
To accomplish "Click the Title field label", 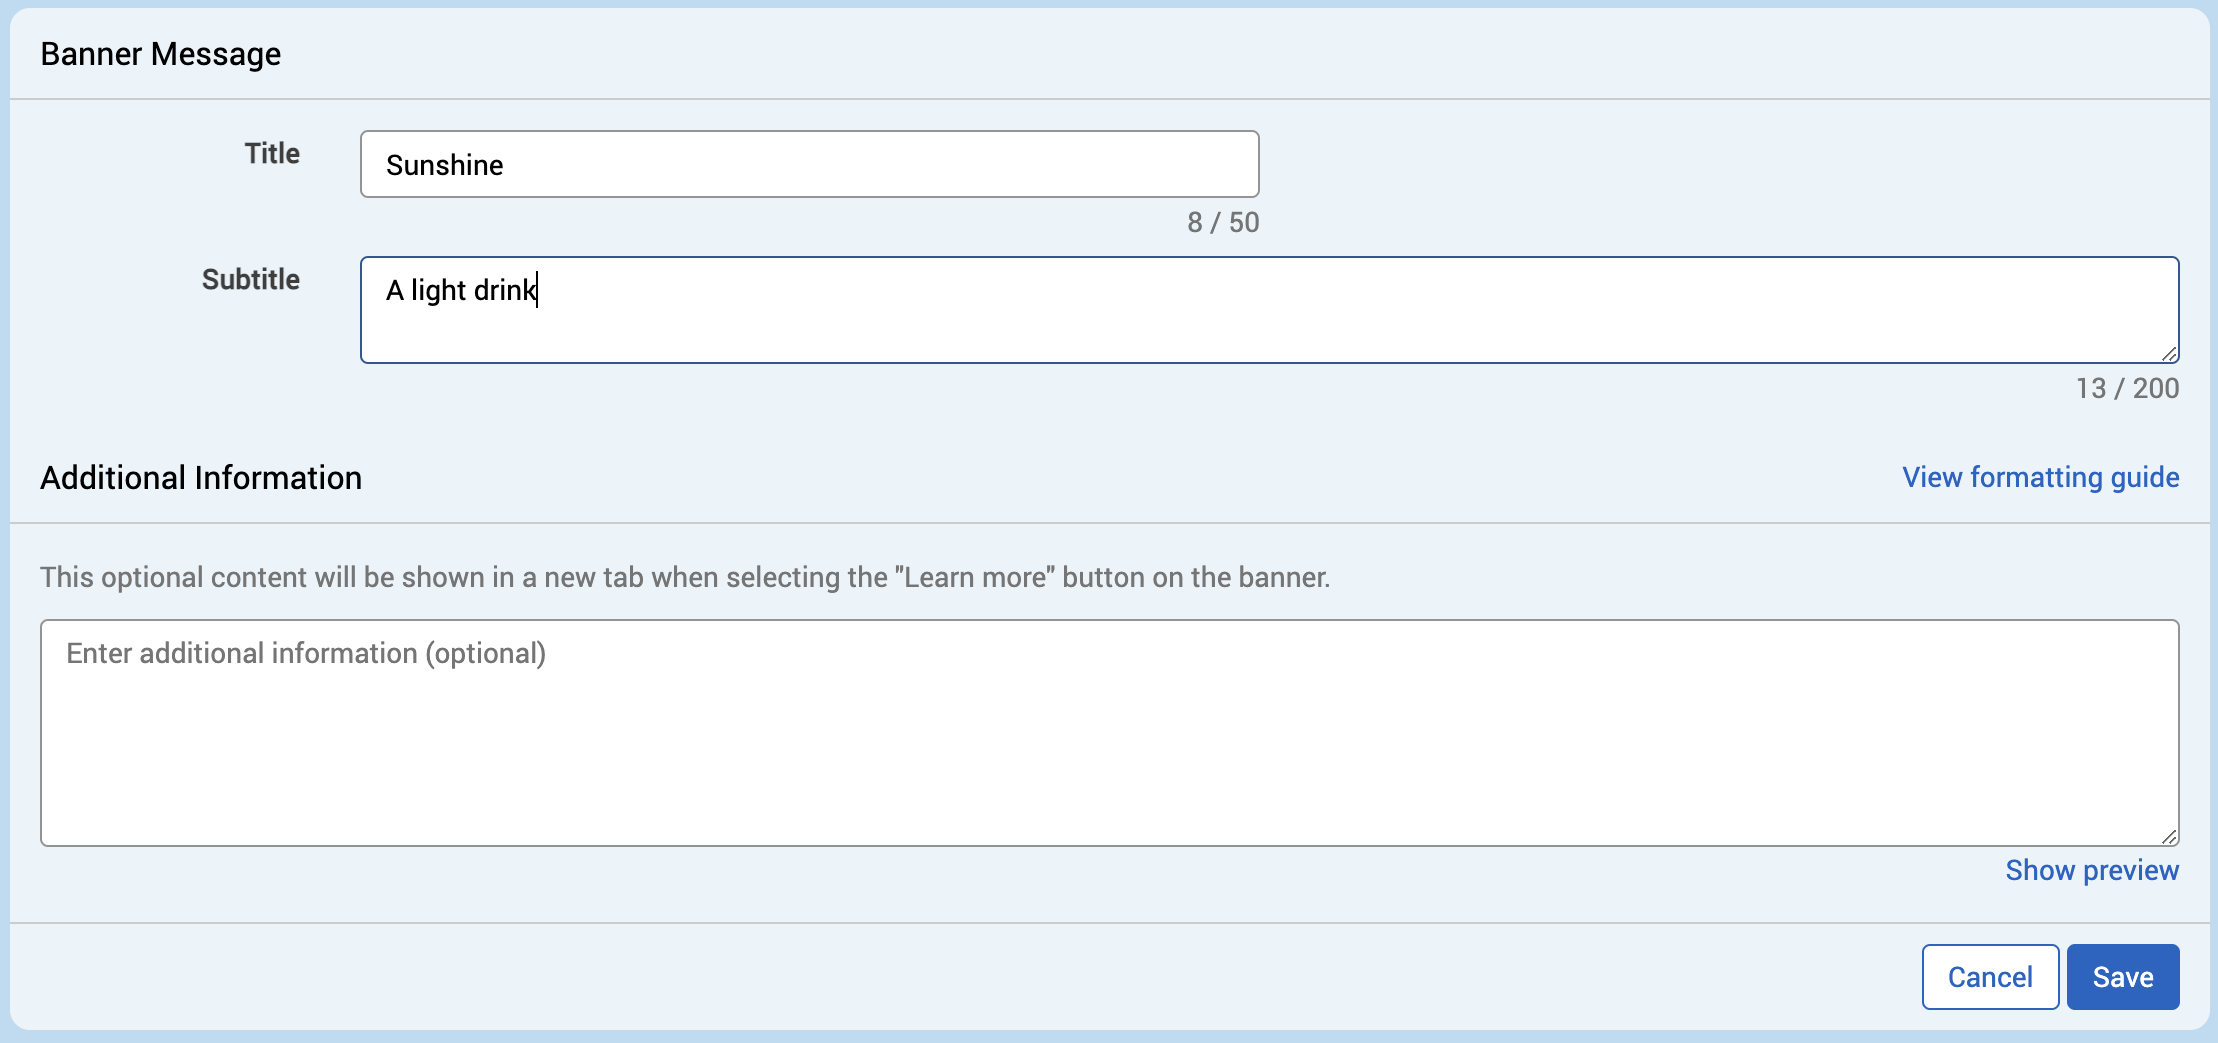I will pos(272,153).
